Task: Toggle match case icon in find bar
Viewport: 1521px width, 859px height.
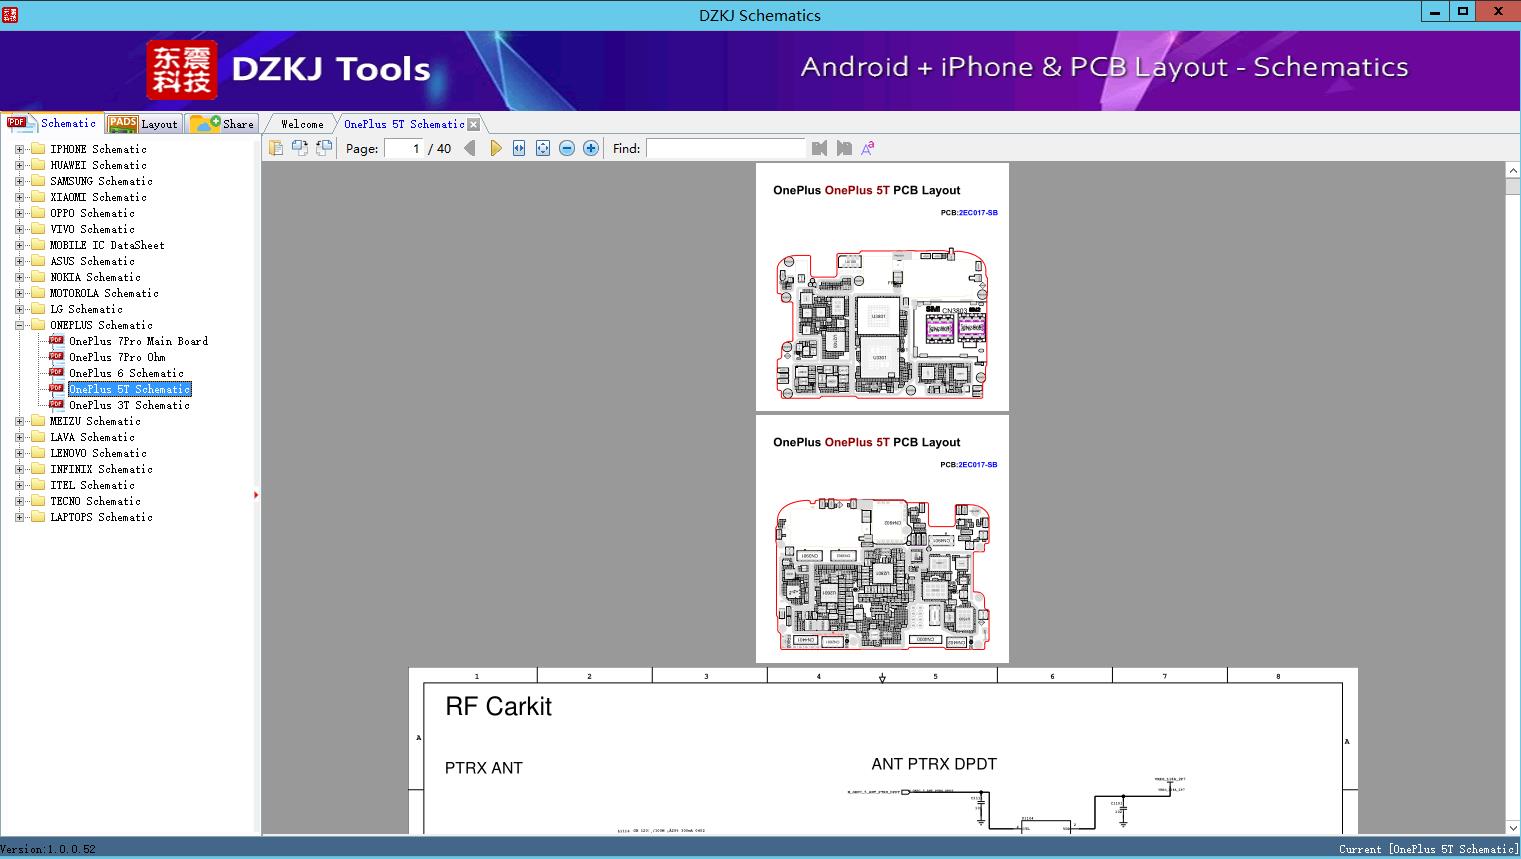Action: (868, 148)
